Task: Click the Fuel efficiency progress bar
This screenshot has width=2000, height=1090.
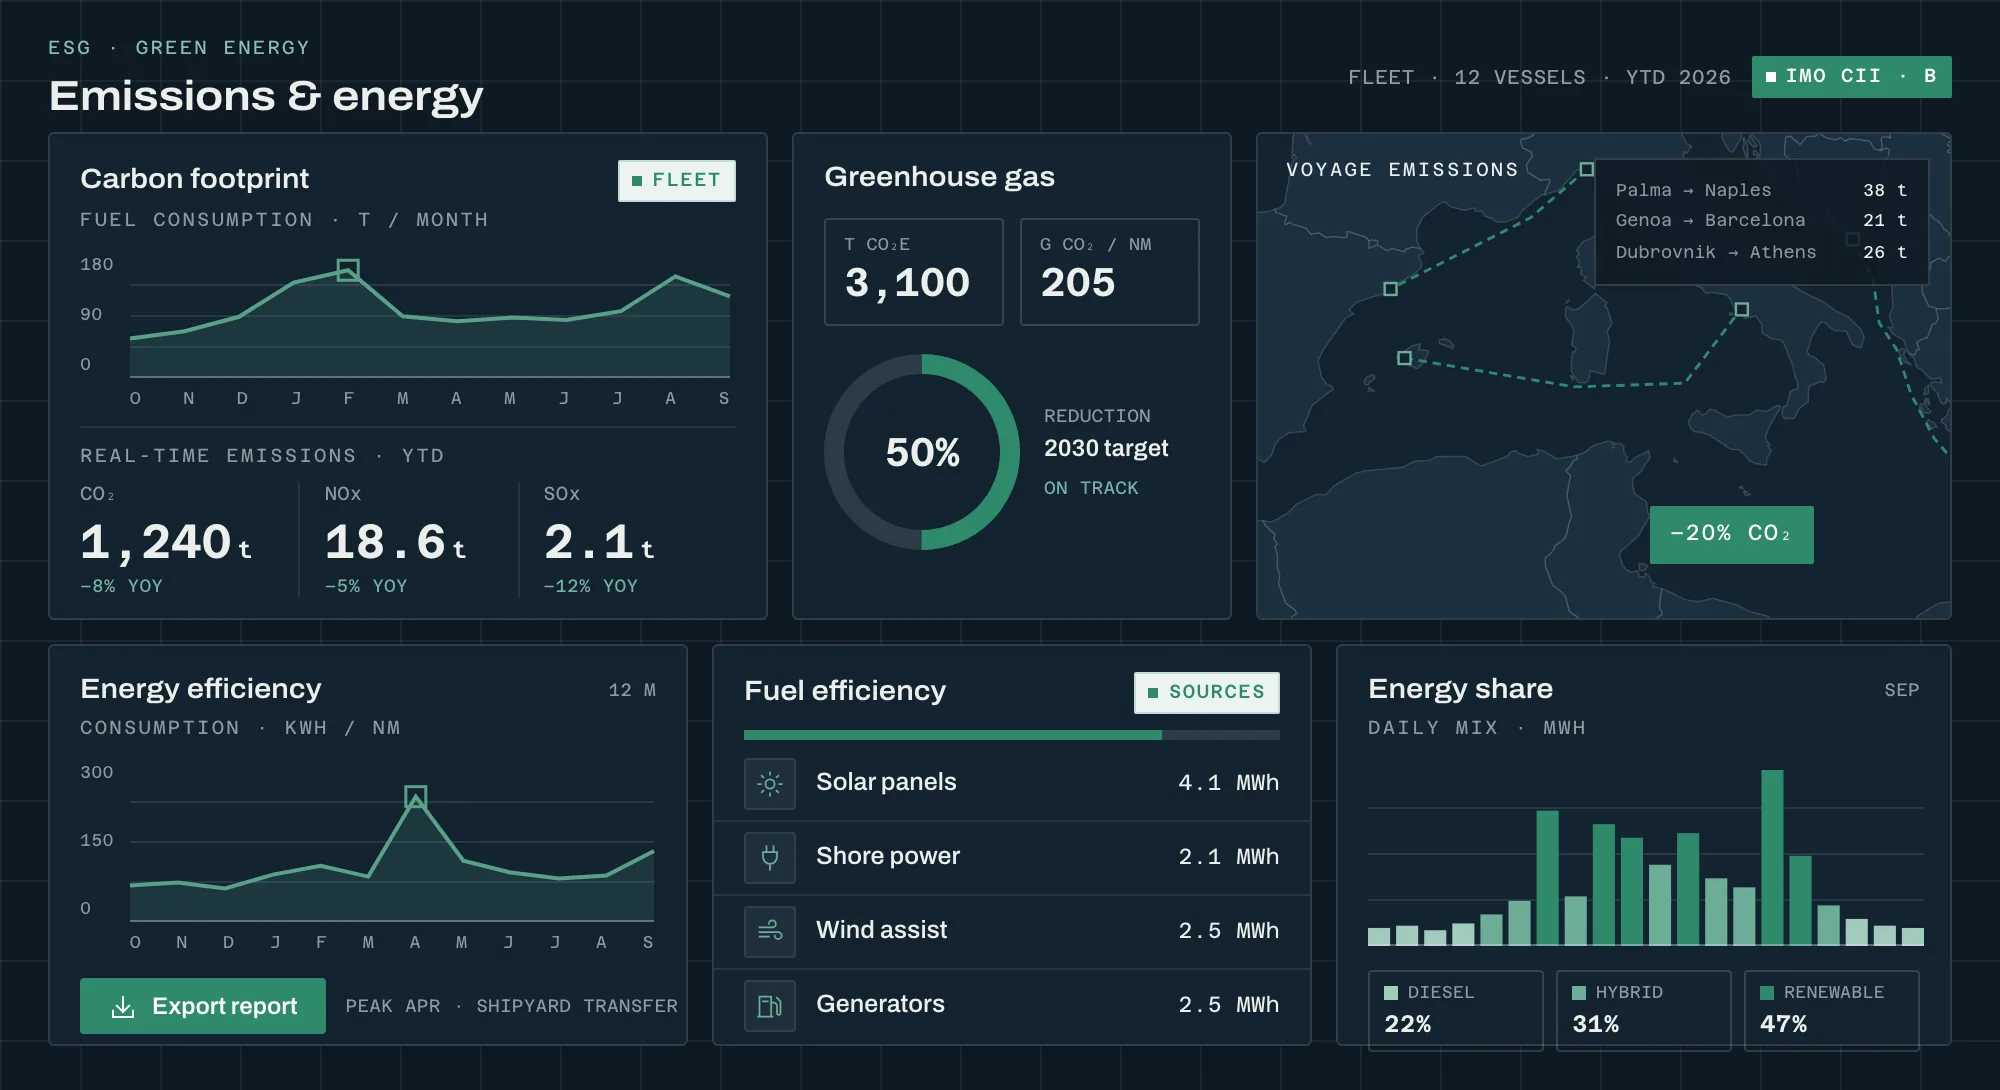Action: 1012,735
